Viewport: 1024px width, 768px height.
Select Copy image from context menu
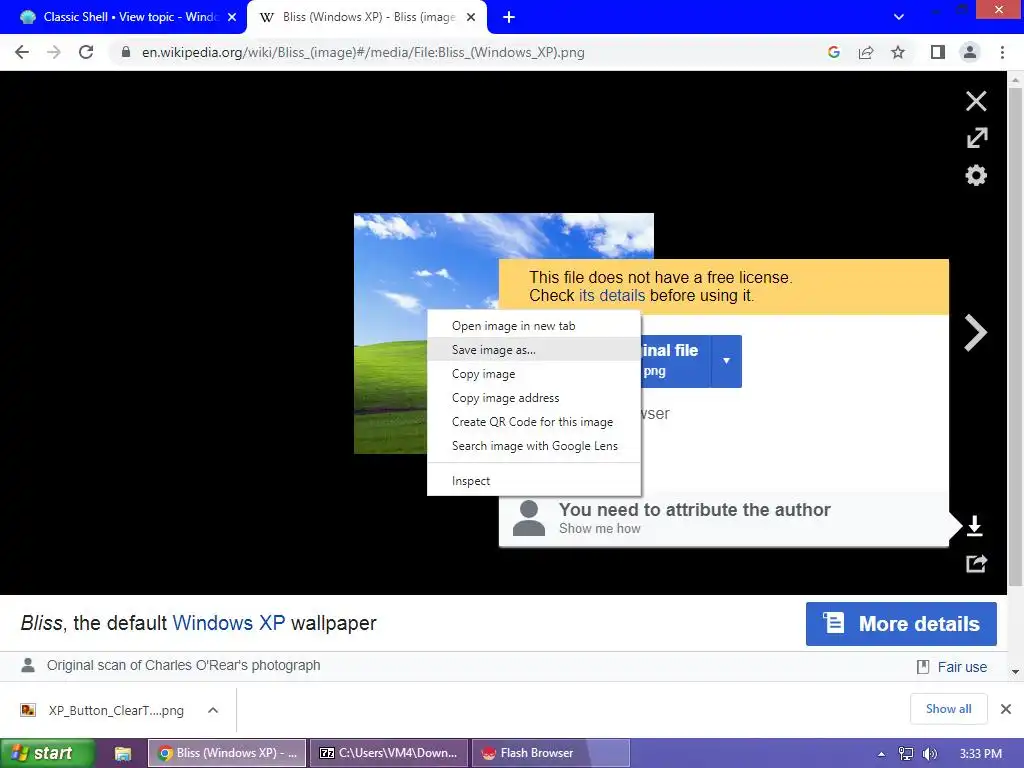coord(534,374)
